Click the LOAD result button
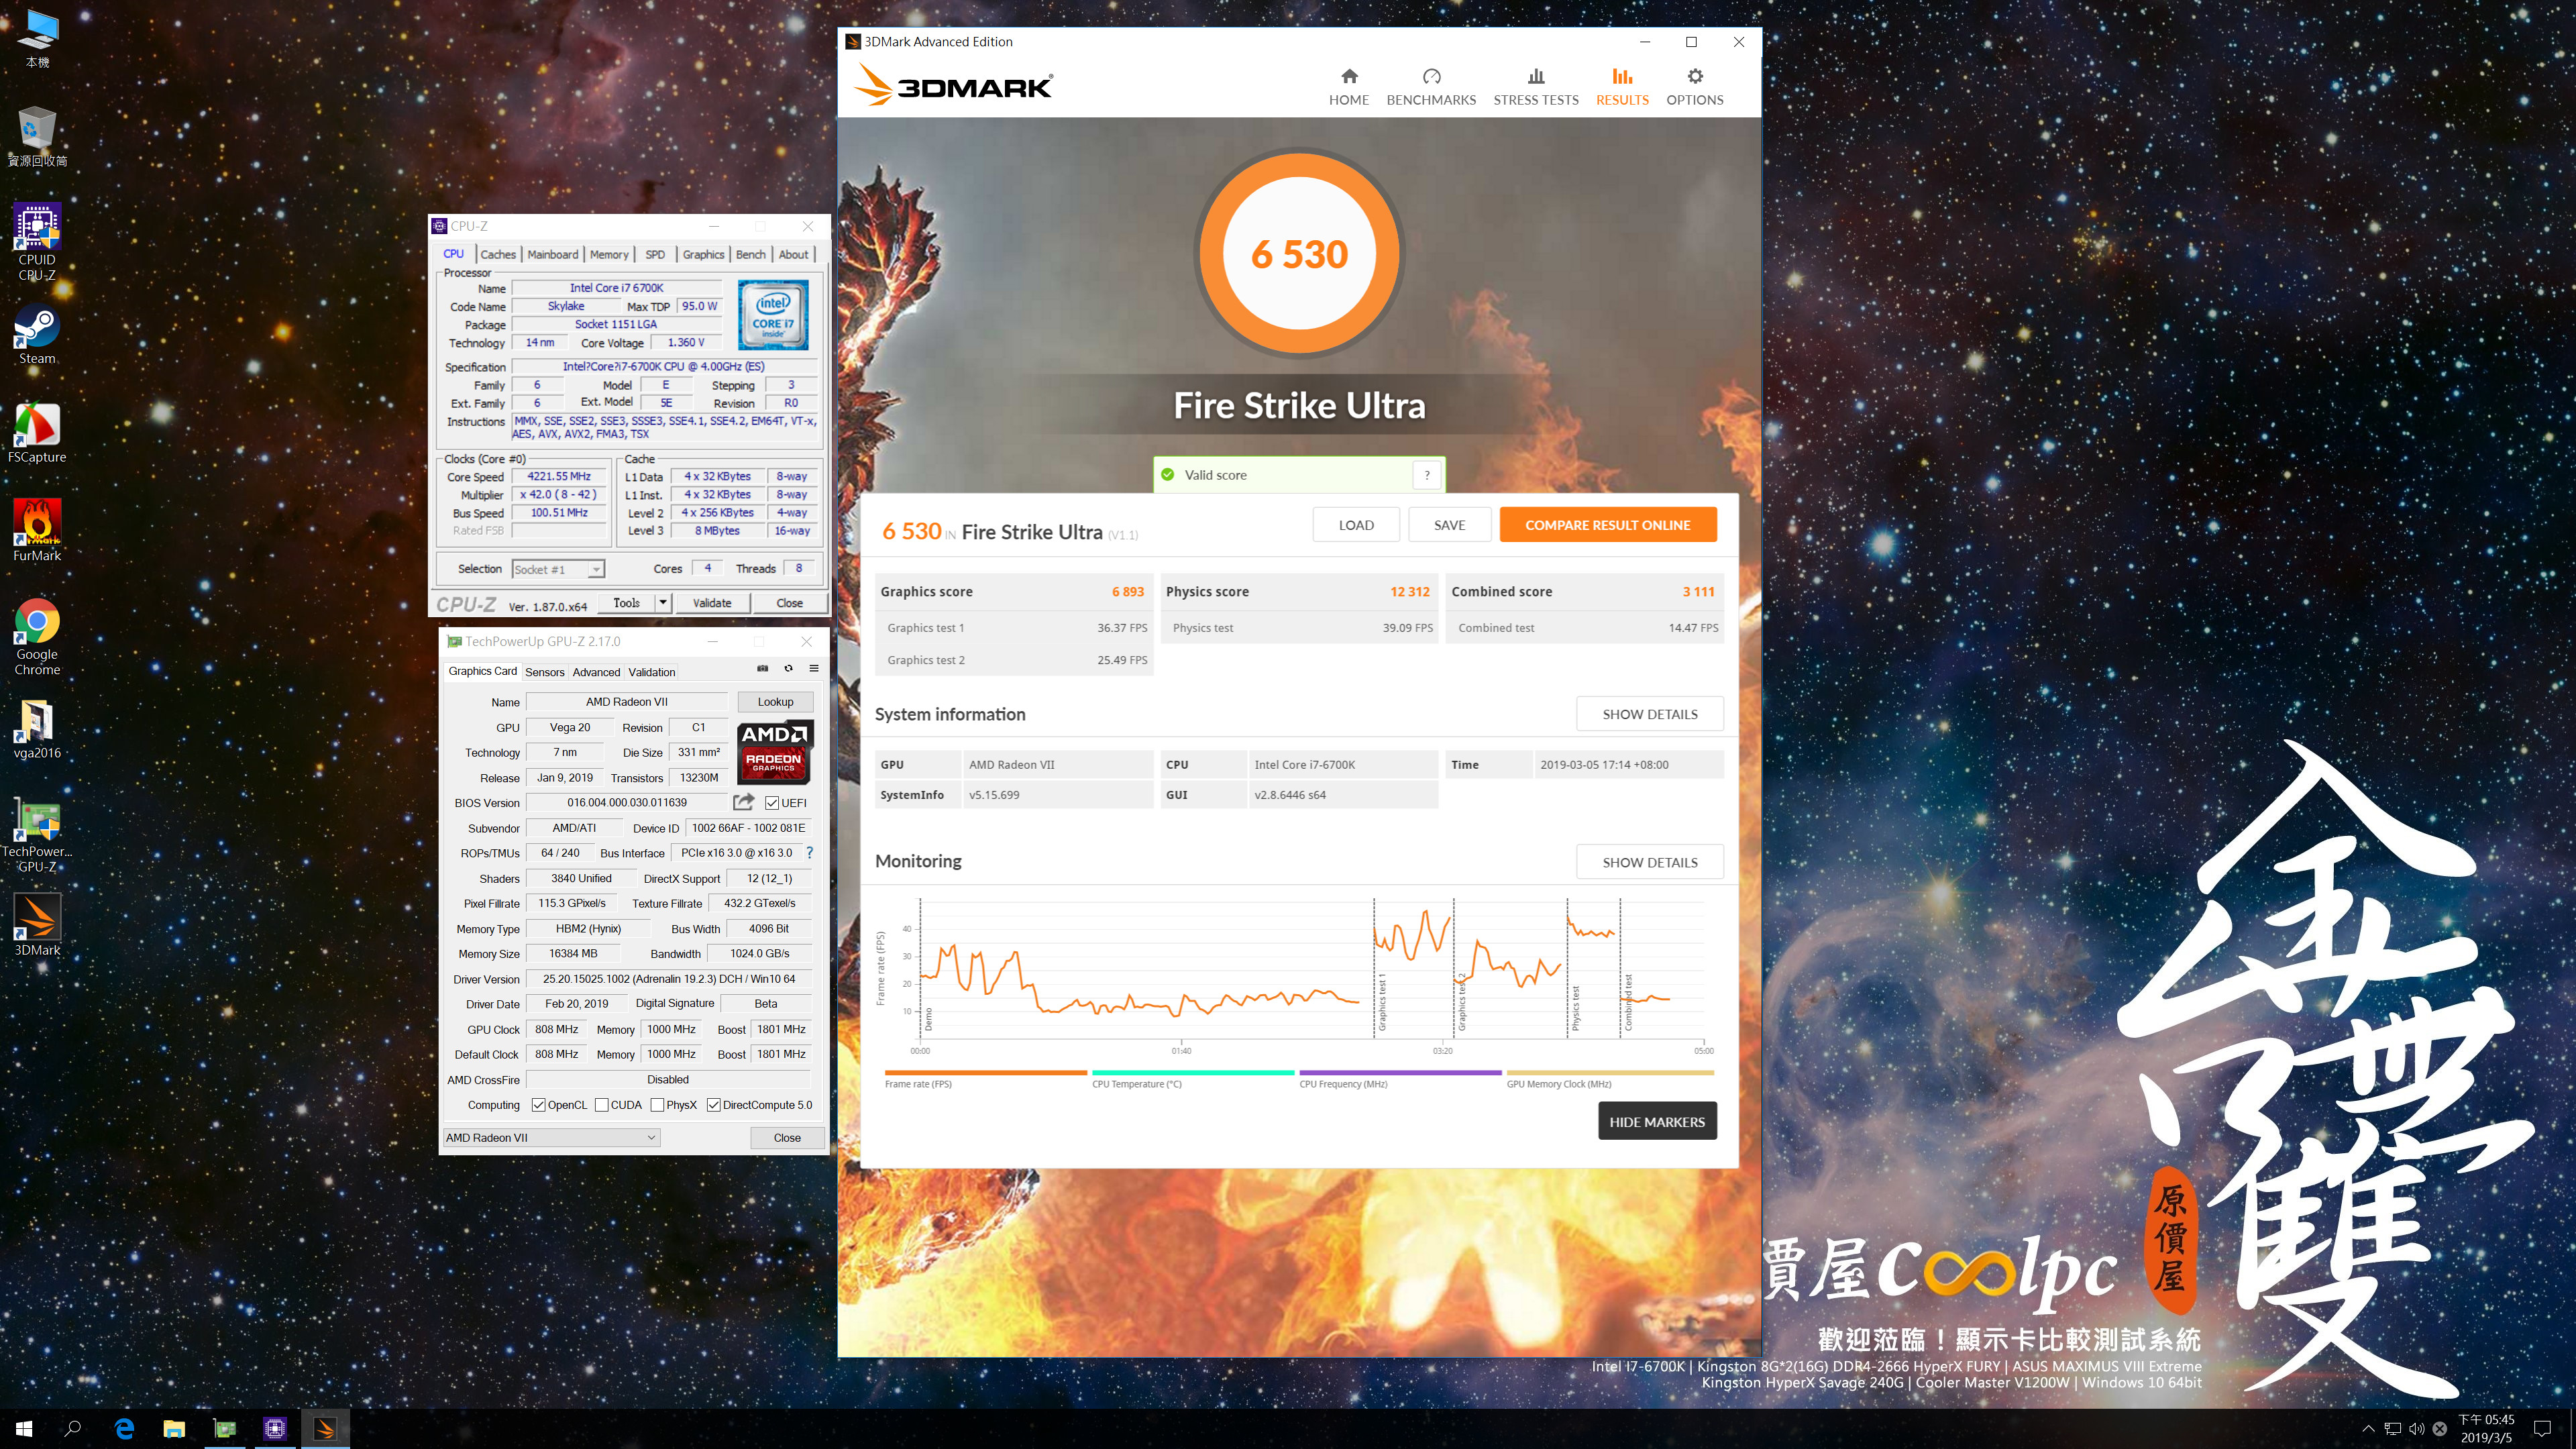This screenshot has height=1449, width=2576. tap(1356, 525)
